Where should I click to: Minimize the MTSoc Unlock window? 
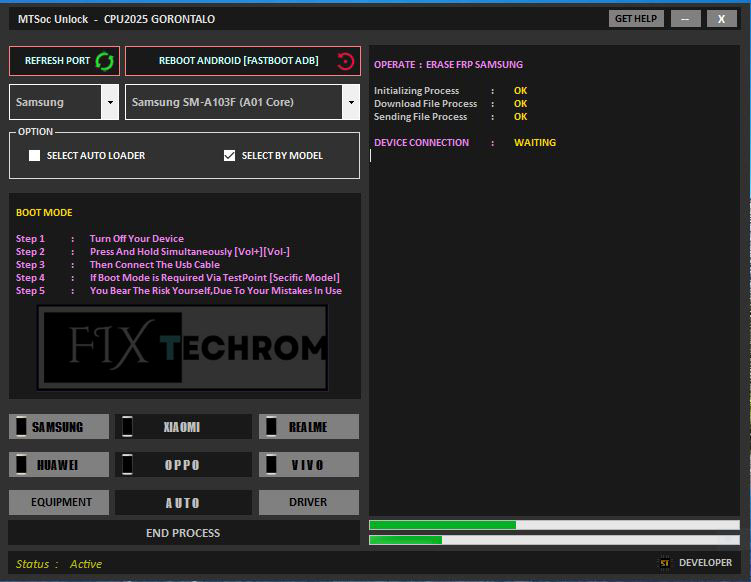click(685, 19)
